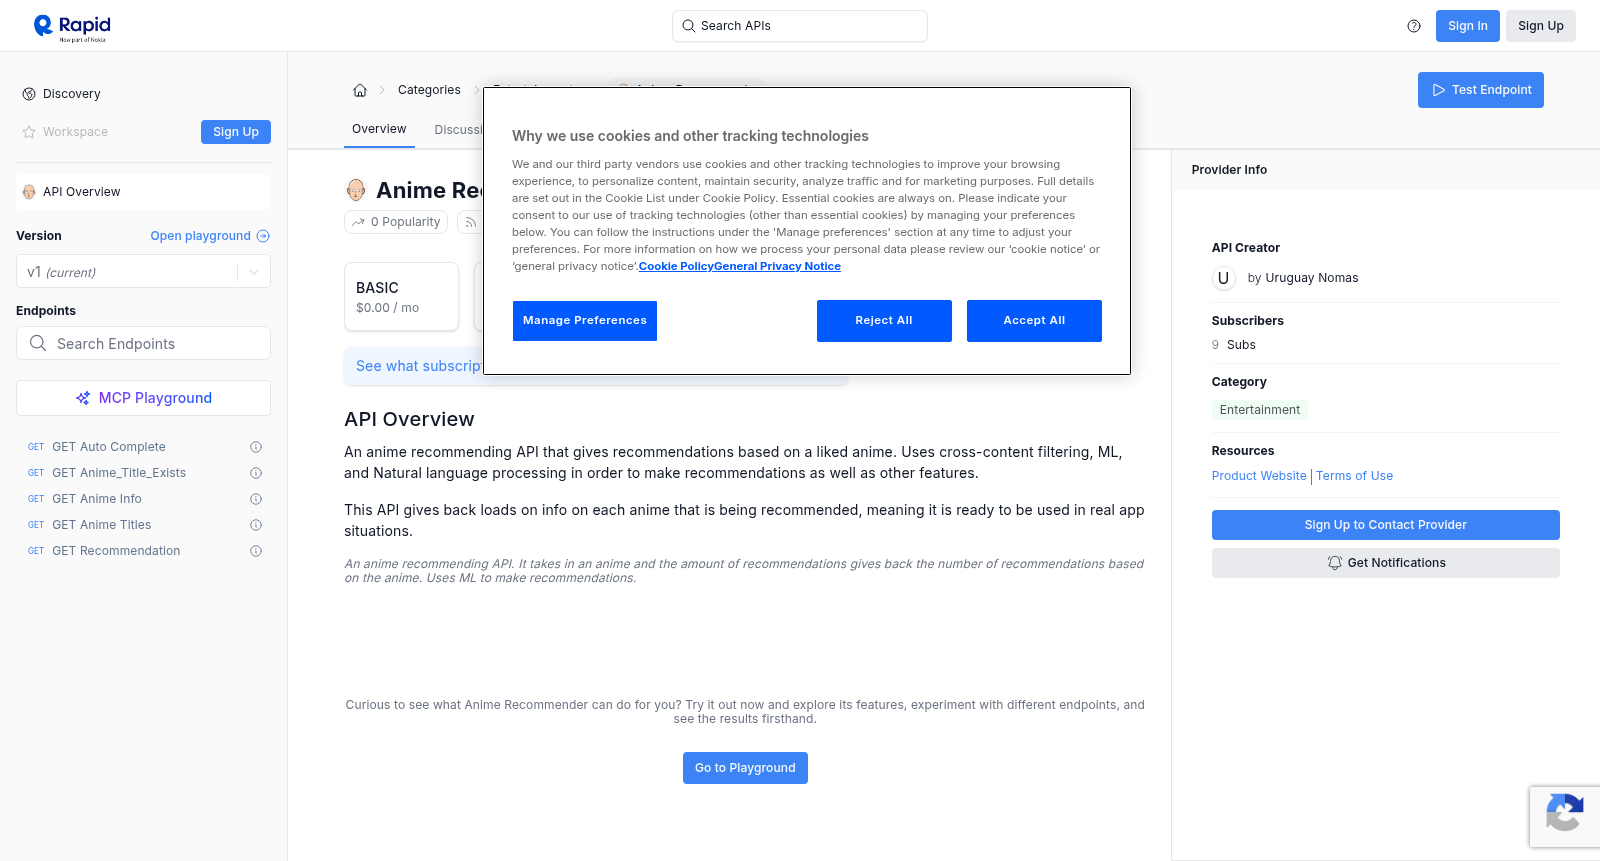Click the Entertainment category tag
The image size is (1600, 861).
(x=1260, y=410)
